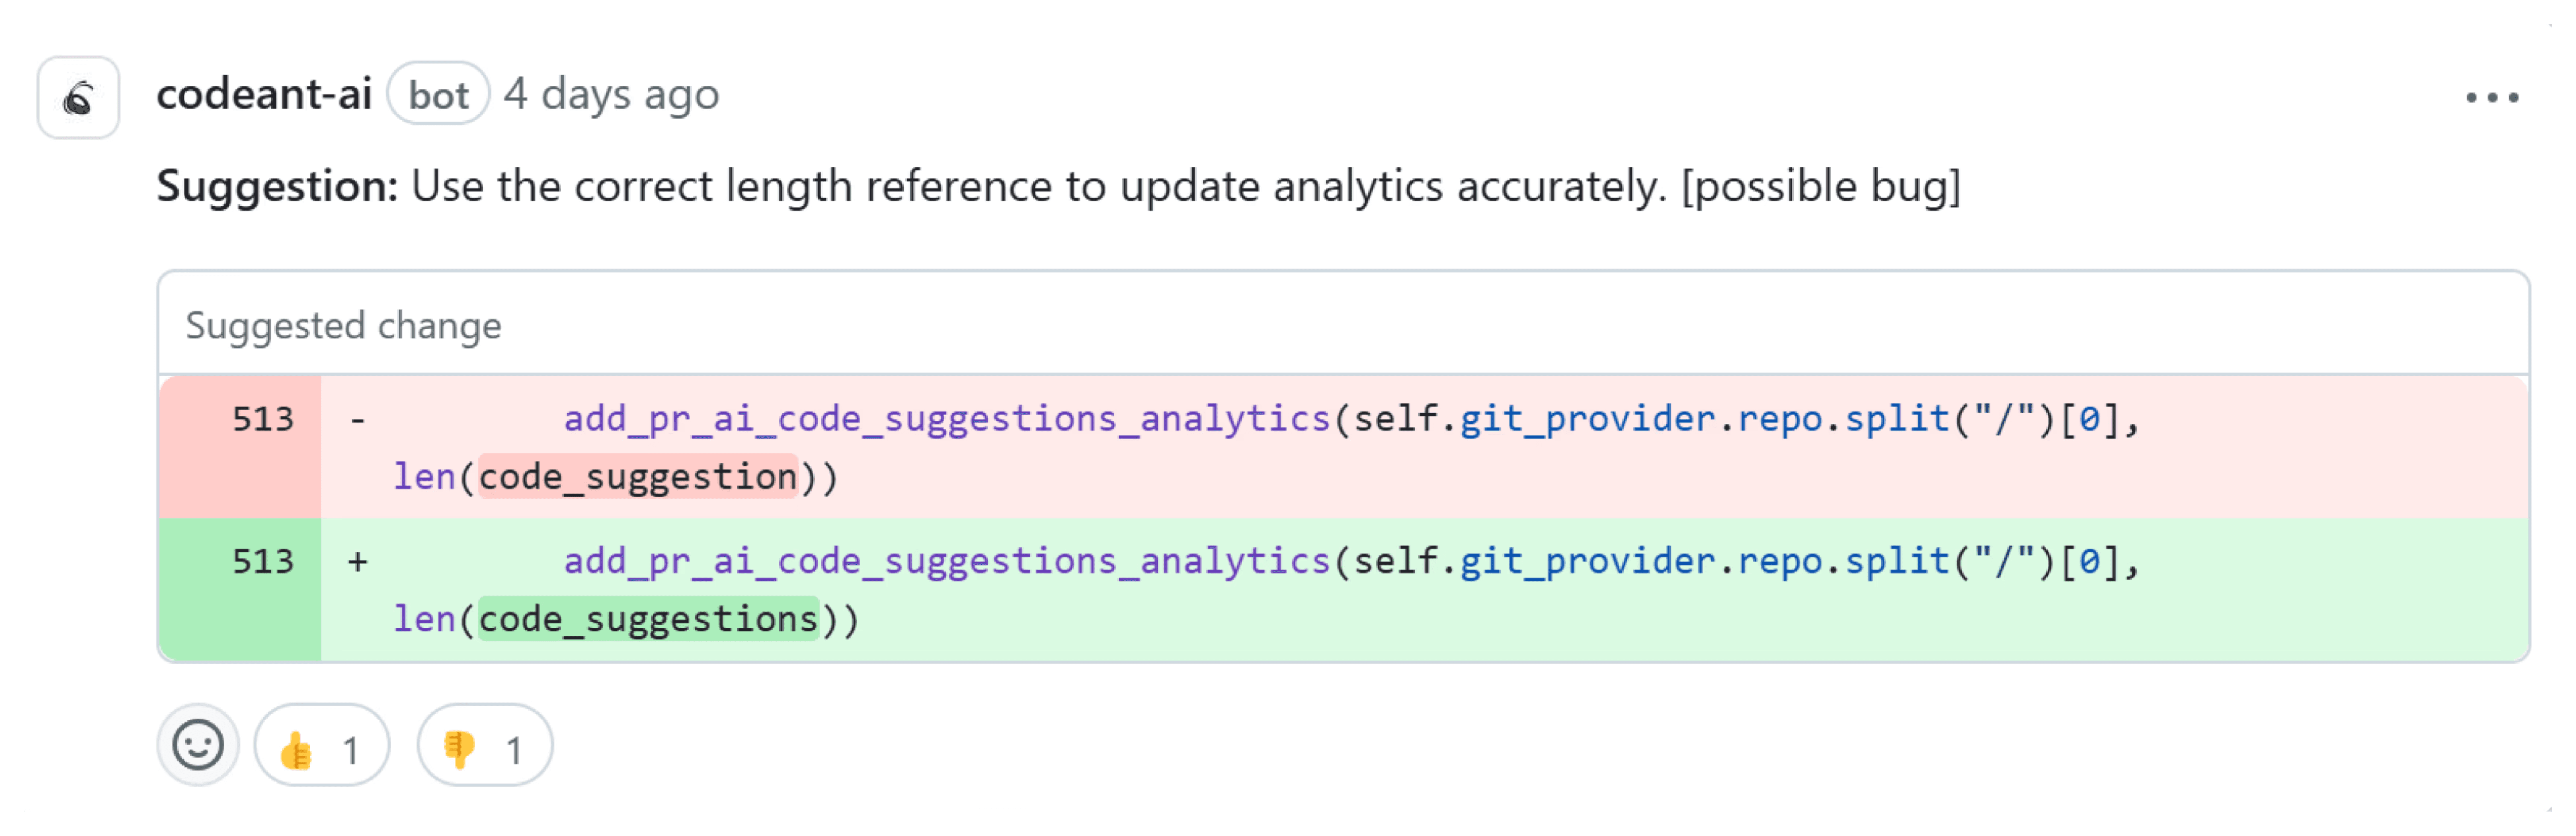Click the plus sign on added line

click(x=357, y=562)
